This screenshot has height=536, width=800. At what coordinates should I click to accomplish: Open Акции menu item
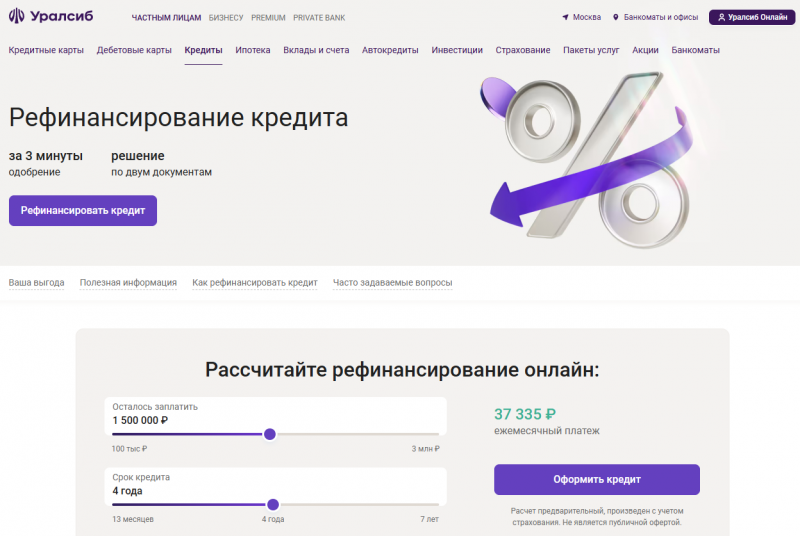tap(645, 50)
